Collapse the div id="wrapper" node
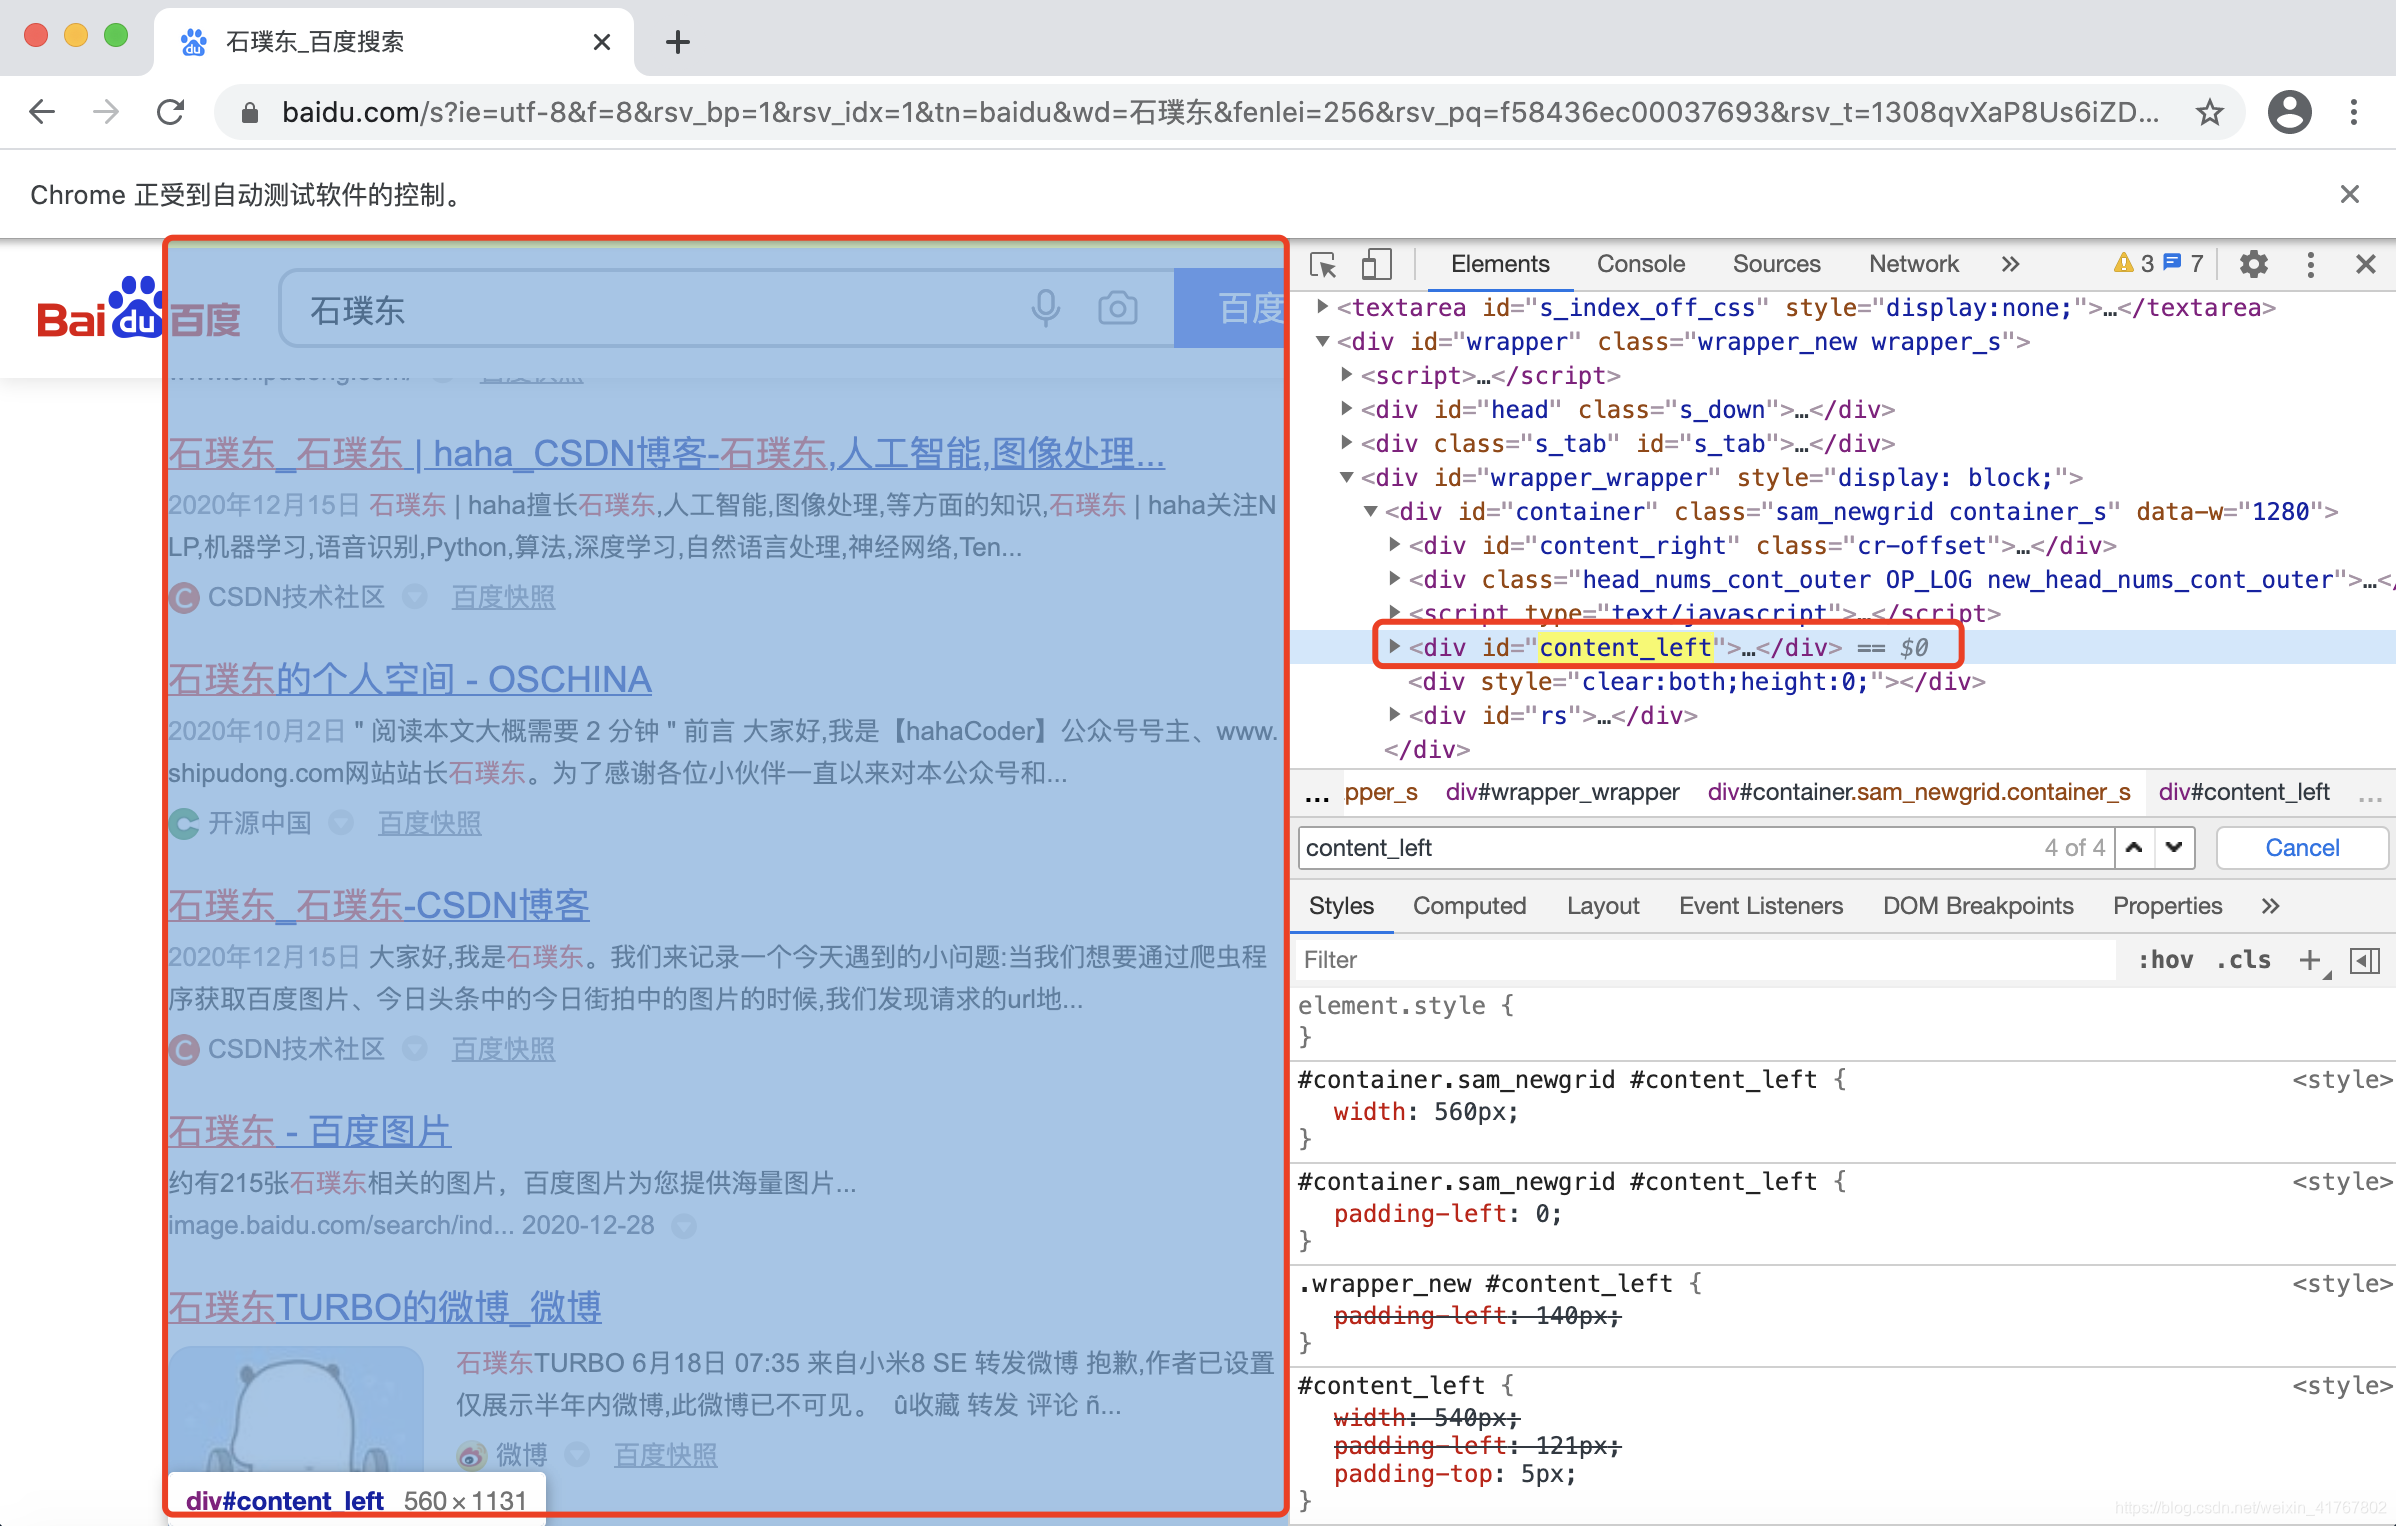The image size is (2396, 1526). (1322, 342)
